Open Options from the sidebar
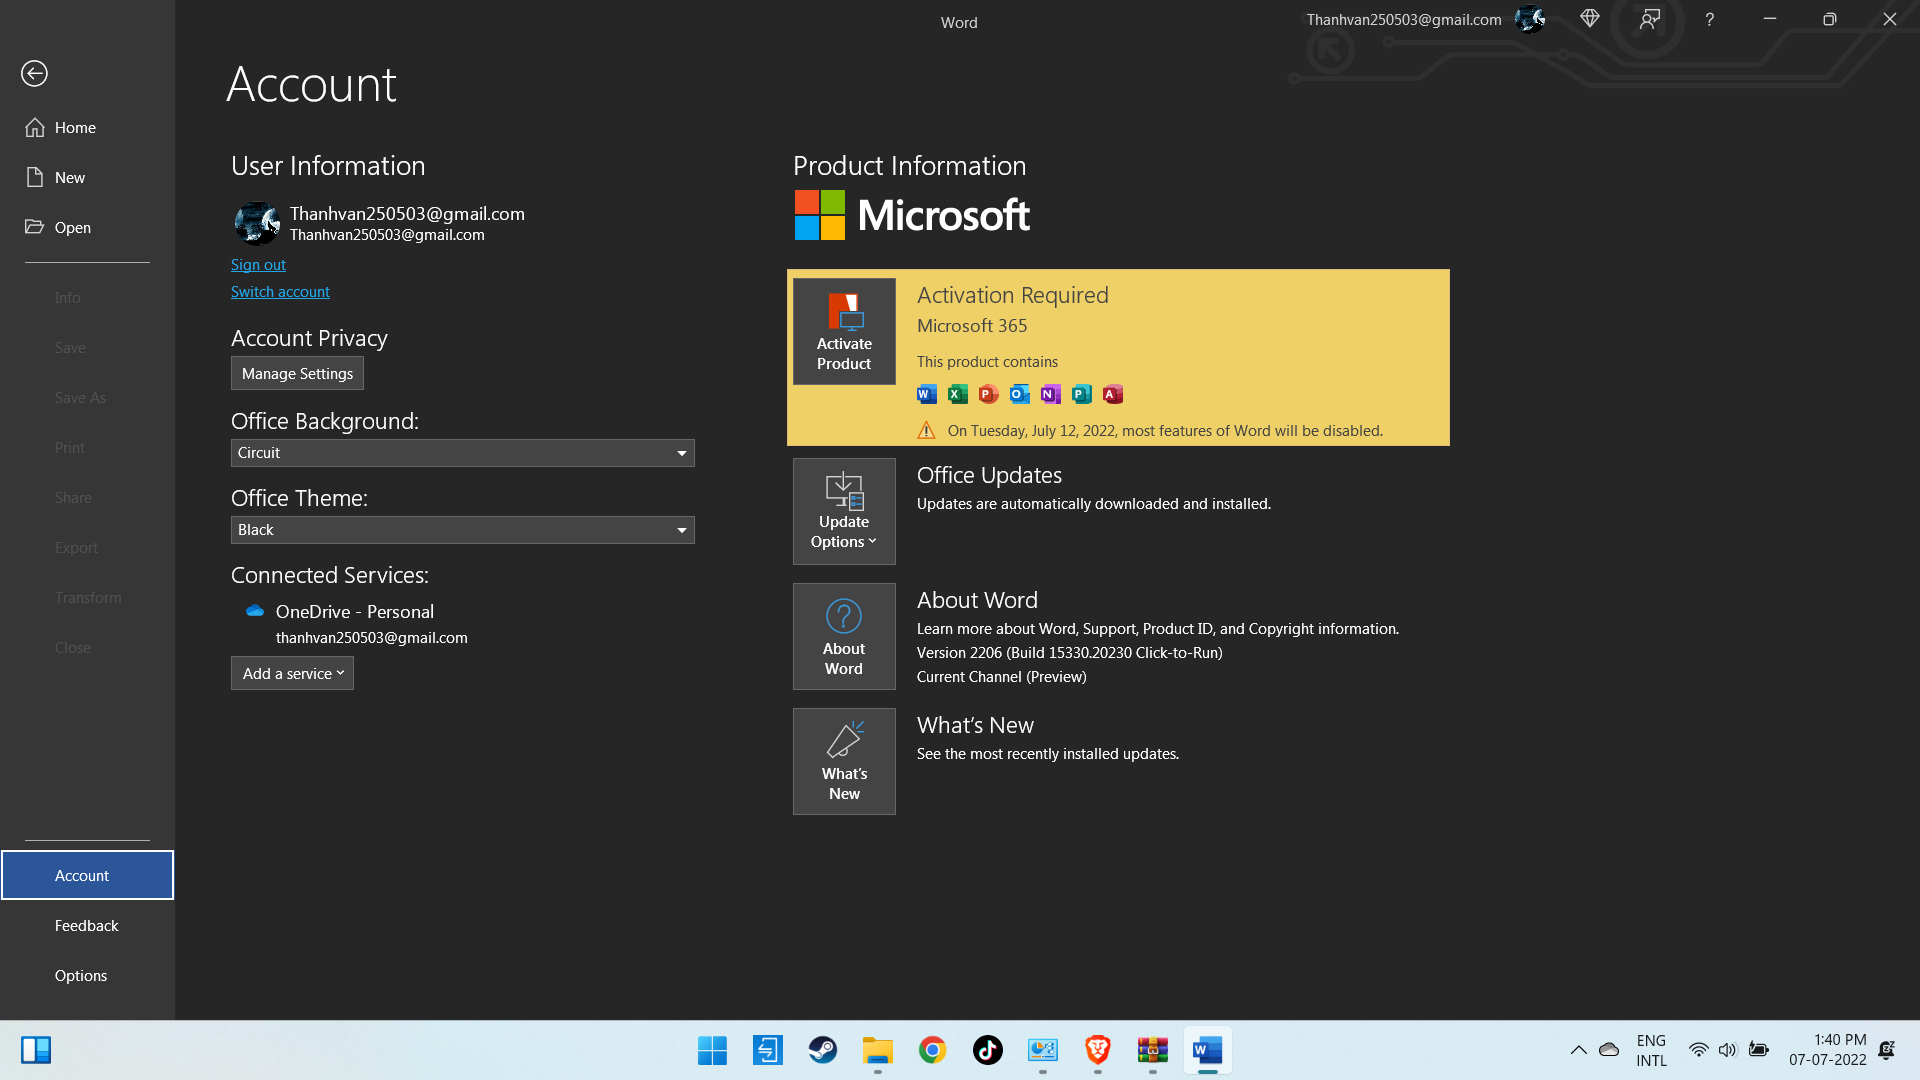This screenshot has width=1920, height=1080. click(x=87, y=975)
